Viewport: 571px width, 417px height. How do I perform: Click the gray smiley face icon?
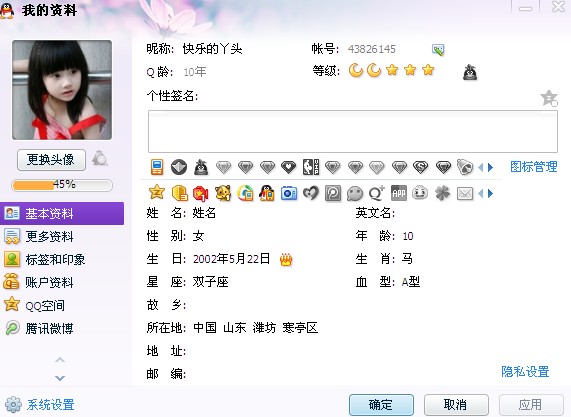coord(420,193)
